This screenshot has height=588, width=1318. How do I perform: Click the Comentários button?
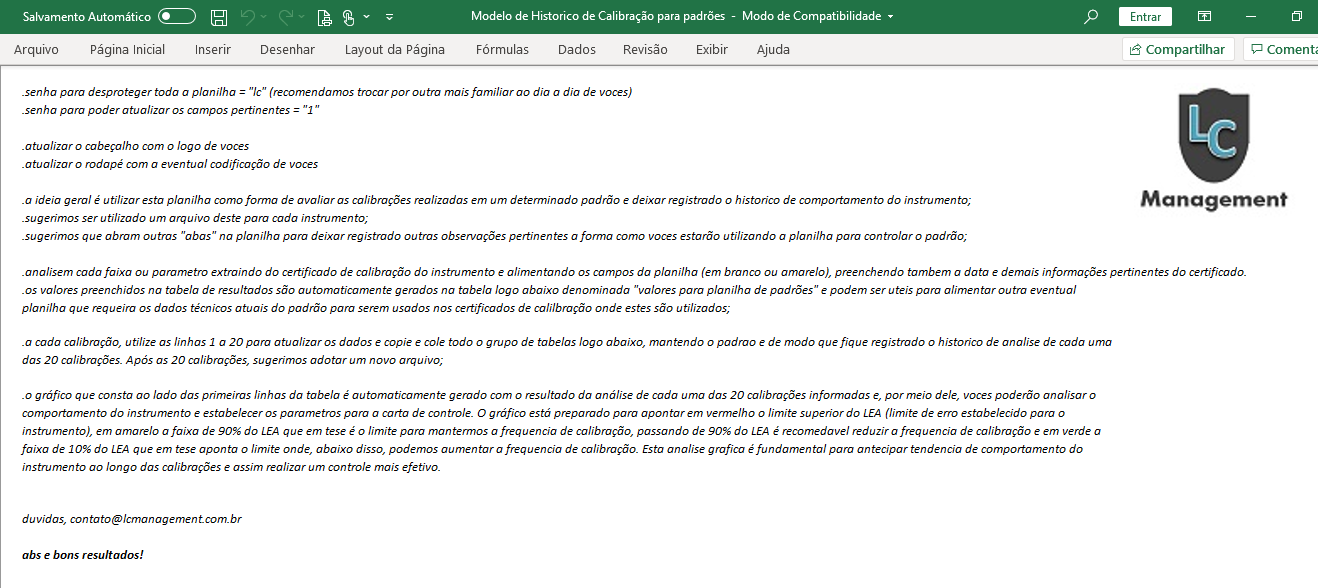(1281, 49)
